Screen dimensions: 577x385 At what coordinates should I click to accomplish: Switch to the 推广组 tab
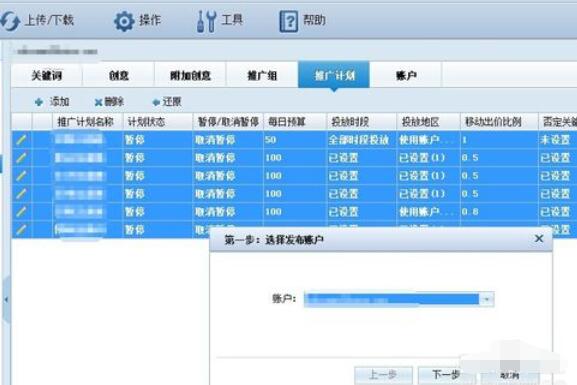[262, 75]
